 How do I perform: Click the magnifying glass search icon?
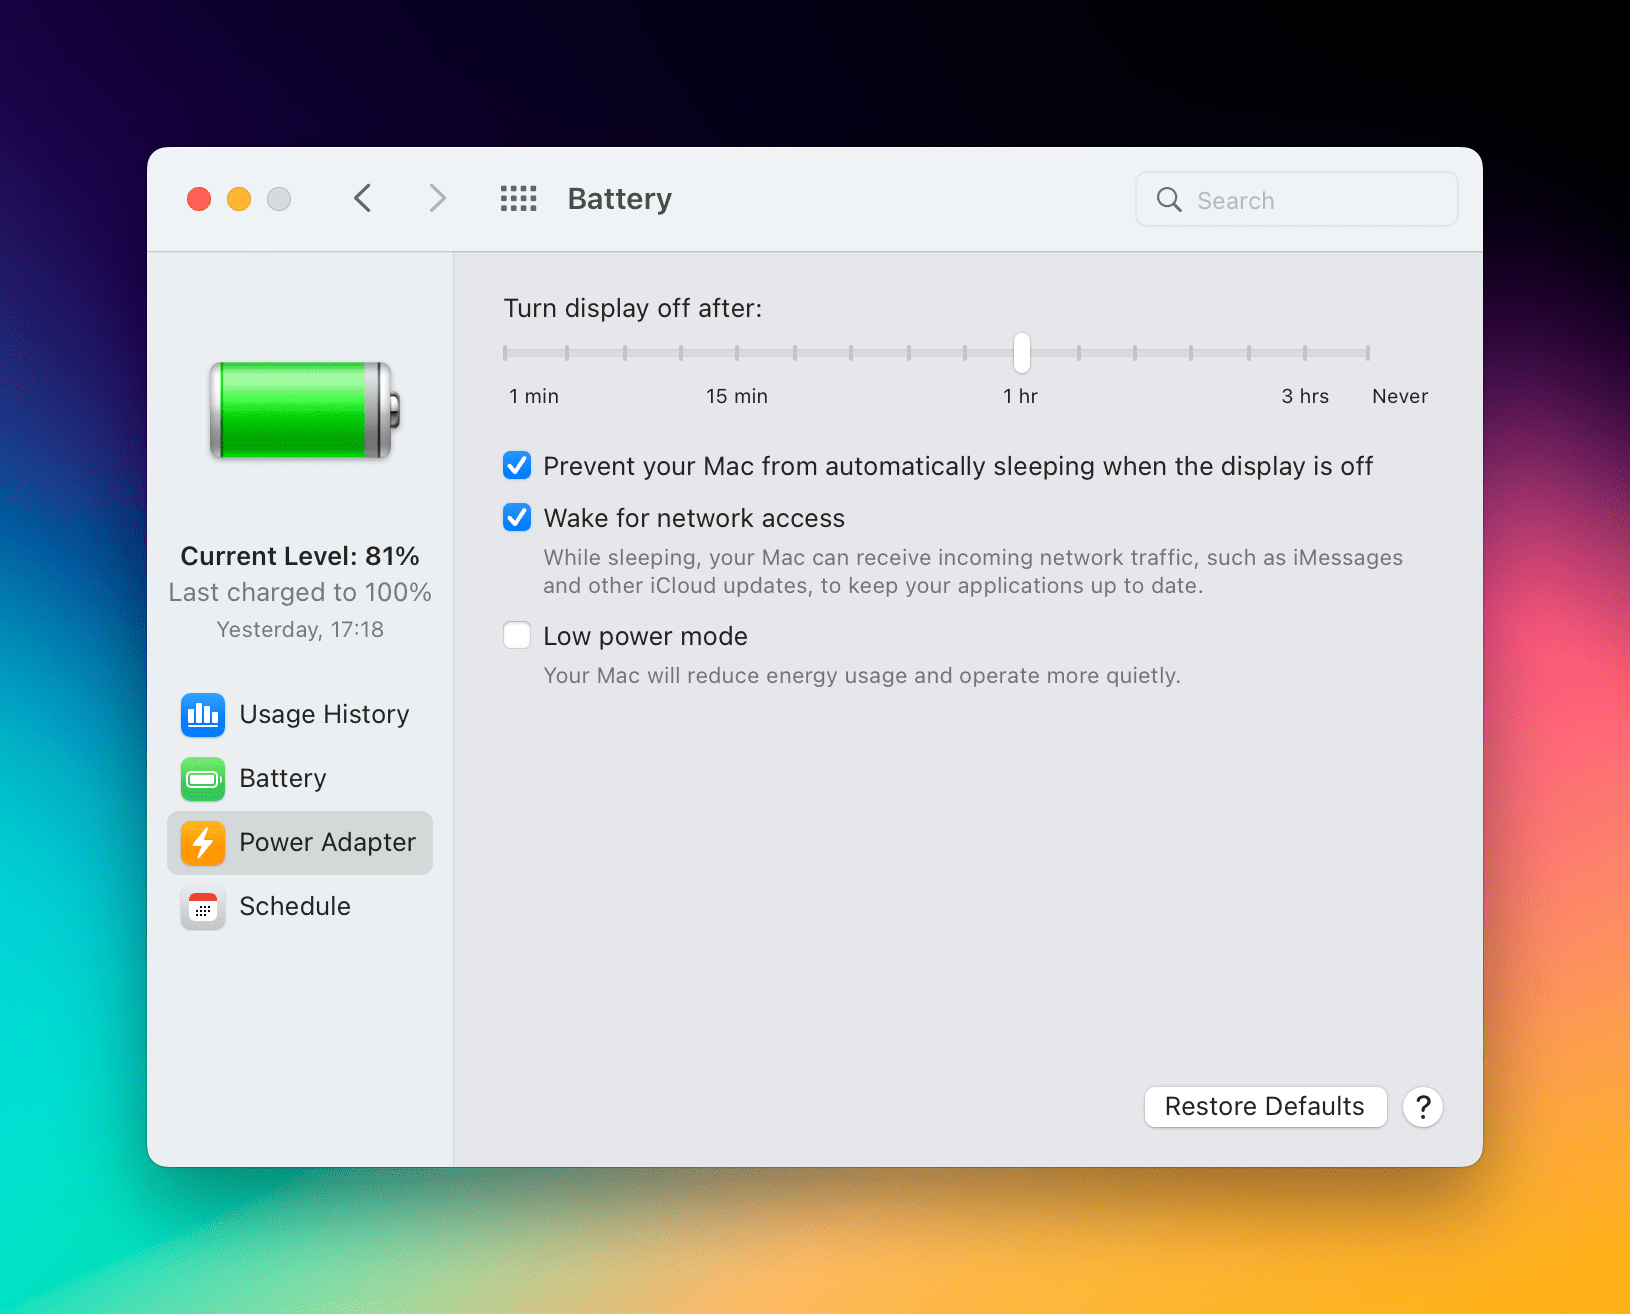pyautogui.click(x=1169, y=200)
